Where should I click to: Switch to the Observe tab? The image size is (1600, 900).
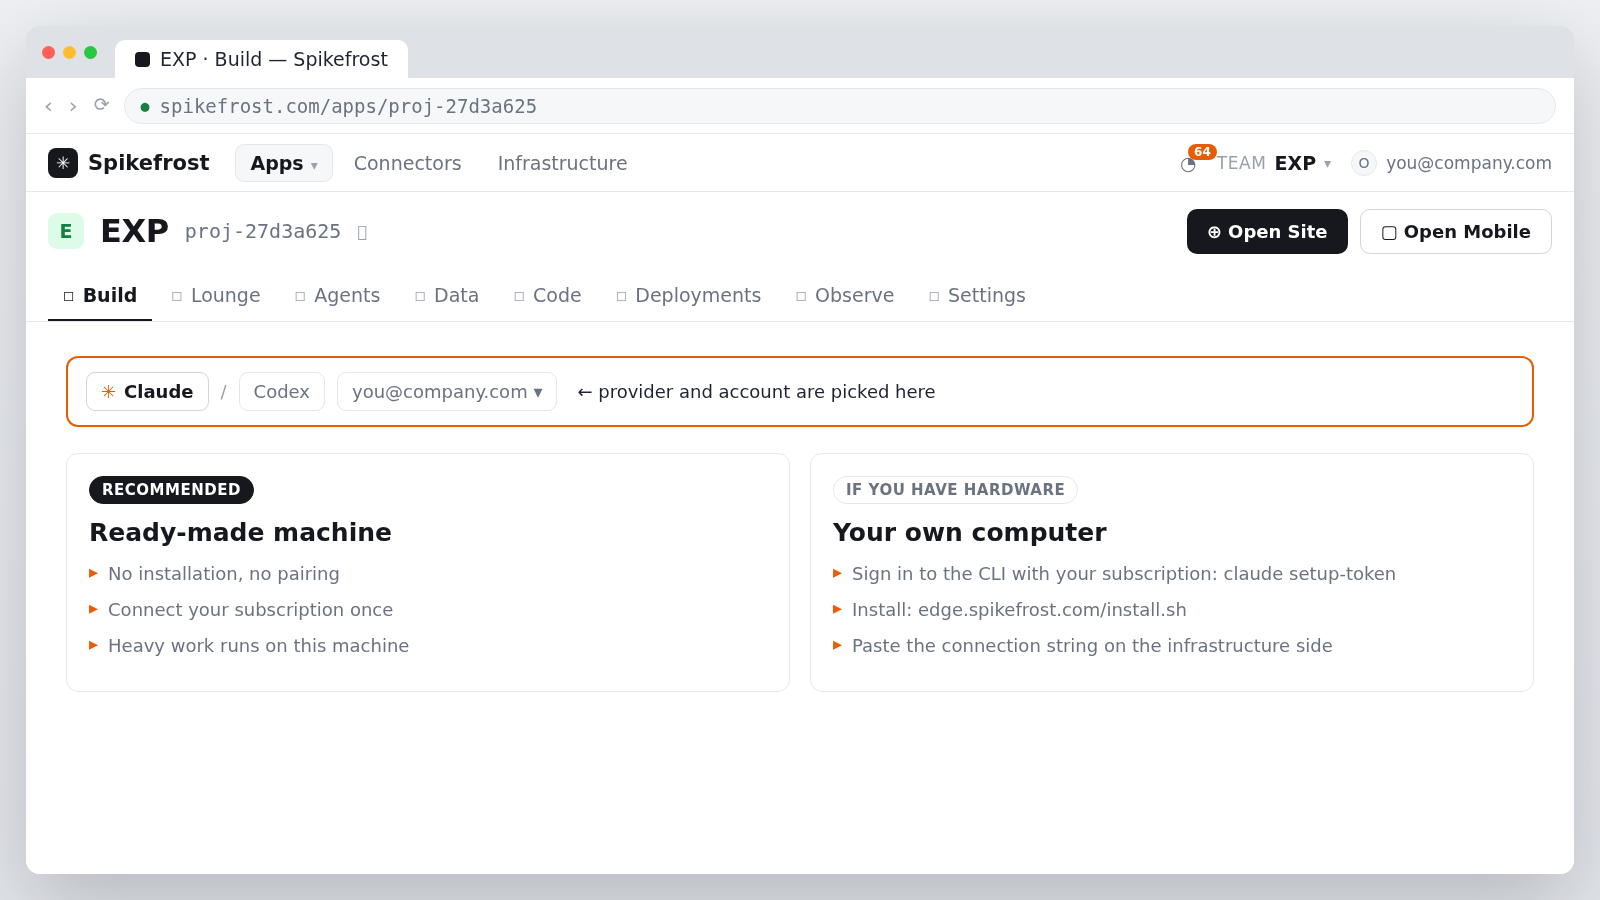coord(845,295)
